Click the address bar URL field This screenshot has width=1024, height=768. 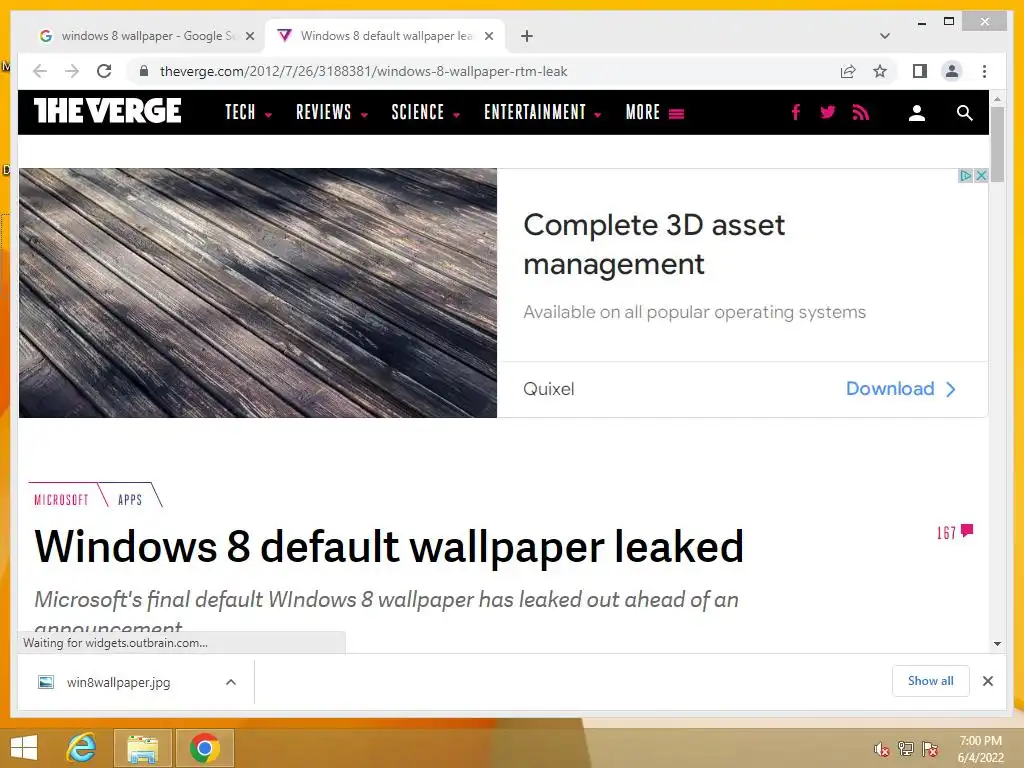pyautogui.click(x=363, y=71)
